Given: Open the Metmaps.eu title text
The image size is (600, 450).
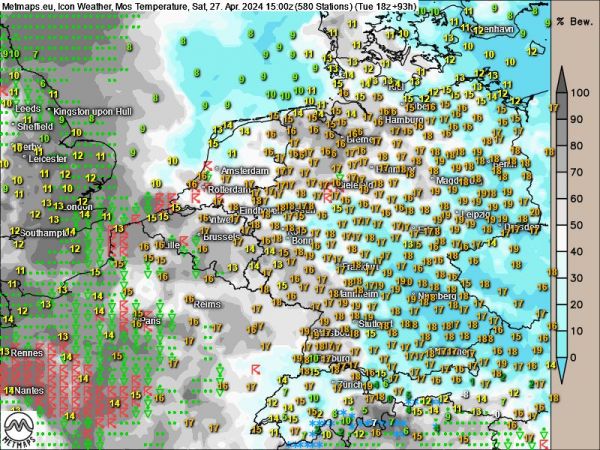Looking at the screenshot, I should click(x=28, y=6).
